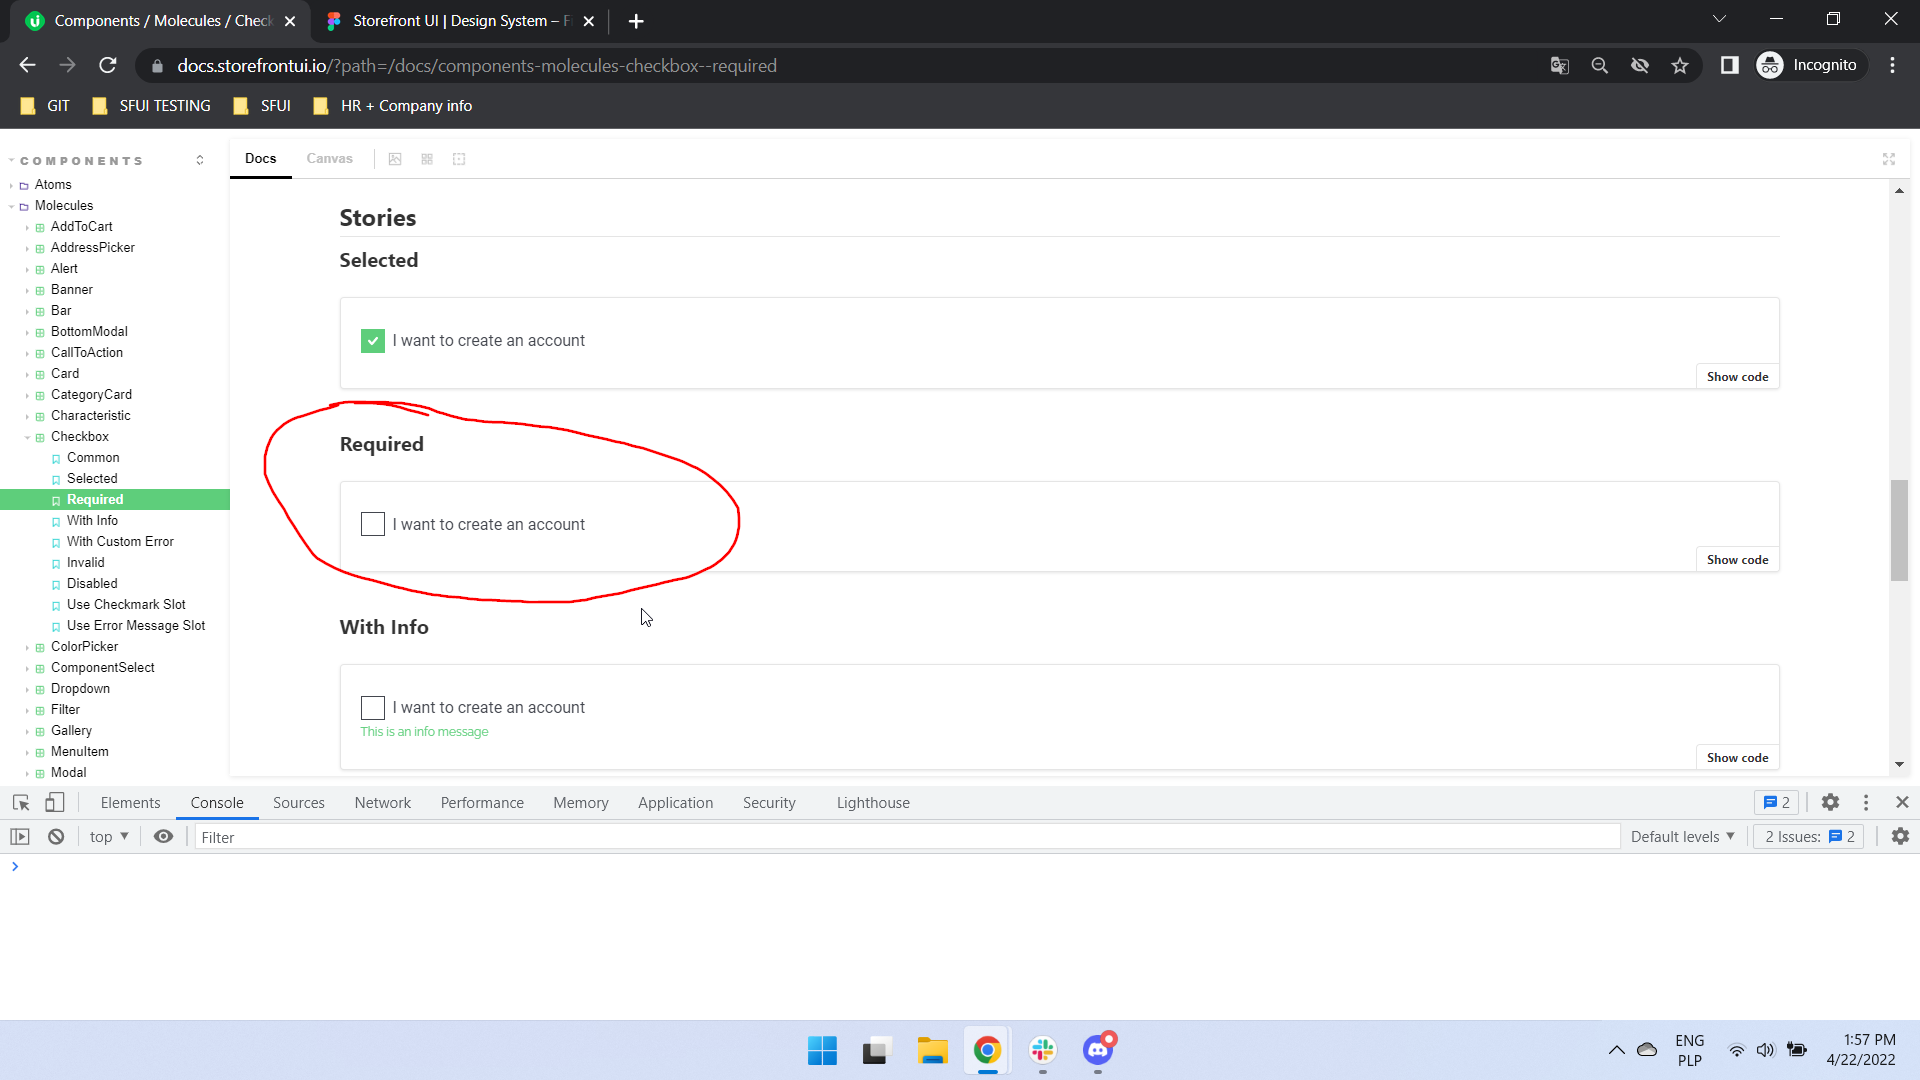The width and height of the screenshot is (1920, 1080).
Task: Open the Network panel in DevTools
Action: click(382, 802)
